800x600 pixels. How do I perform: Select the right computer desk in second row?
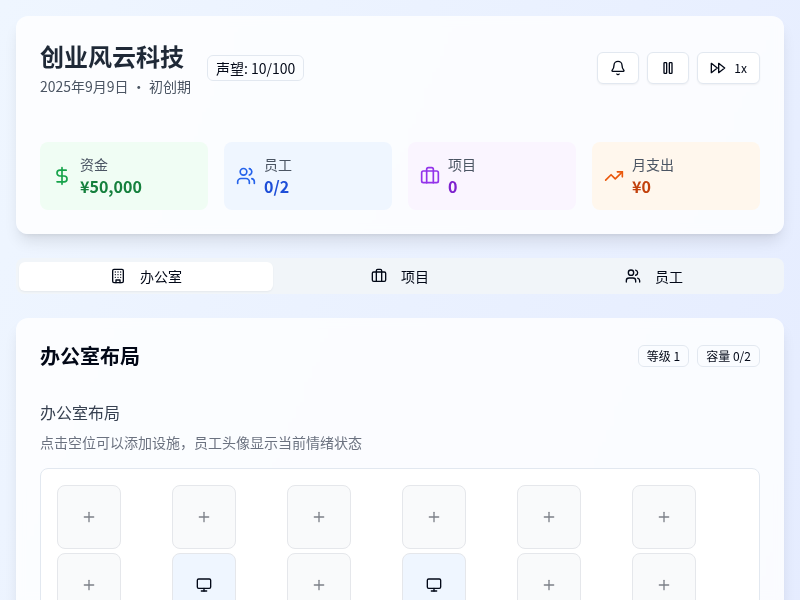pos(434,577)
